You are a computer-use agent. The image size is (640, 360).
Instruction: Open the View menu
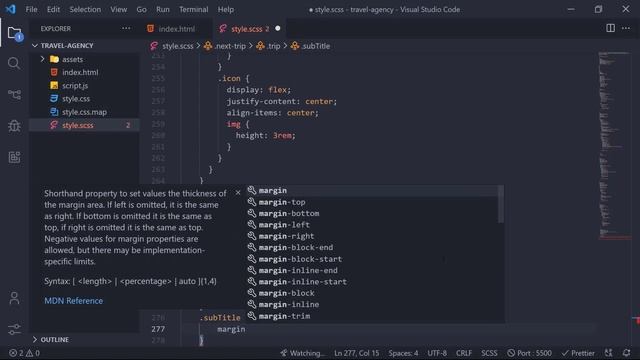click(x=118, y=9)
